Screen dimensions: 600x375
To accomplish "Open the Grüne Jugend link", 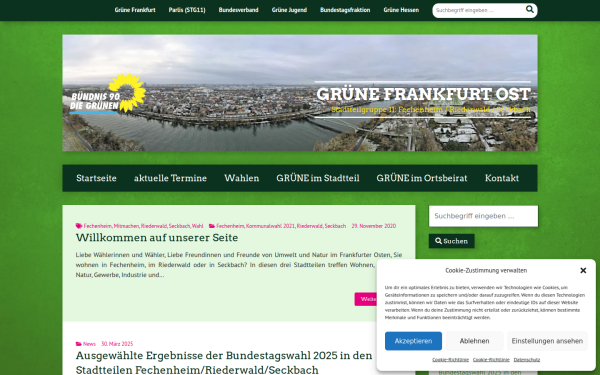I will pyautogui.click(x=289, y=10).
